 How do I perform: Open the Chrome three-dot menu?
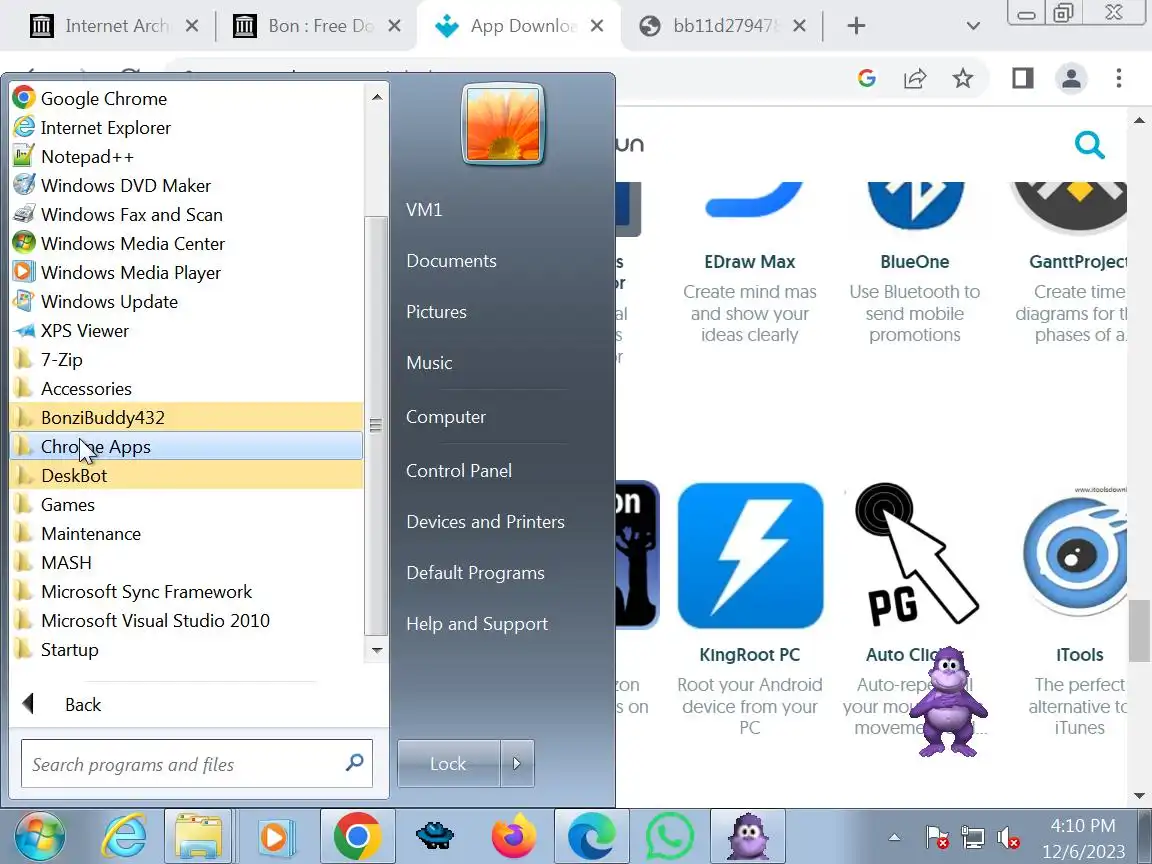[1119, 78]
